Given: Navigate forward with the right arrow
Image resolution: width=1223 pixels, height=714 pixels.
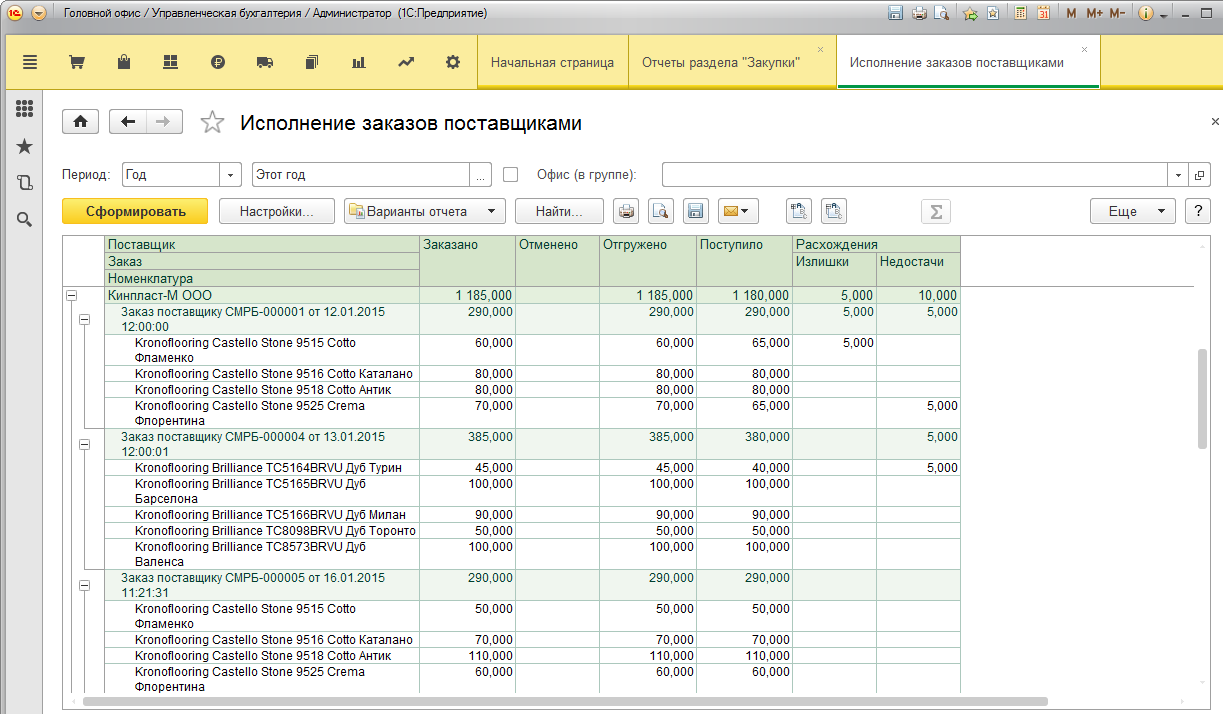Looking at the screenshot, I should tap(165, 121).
